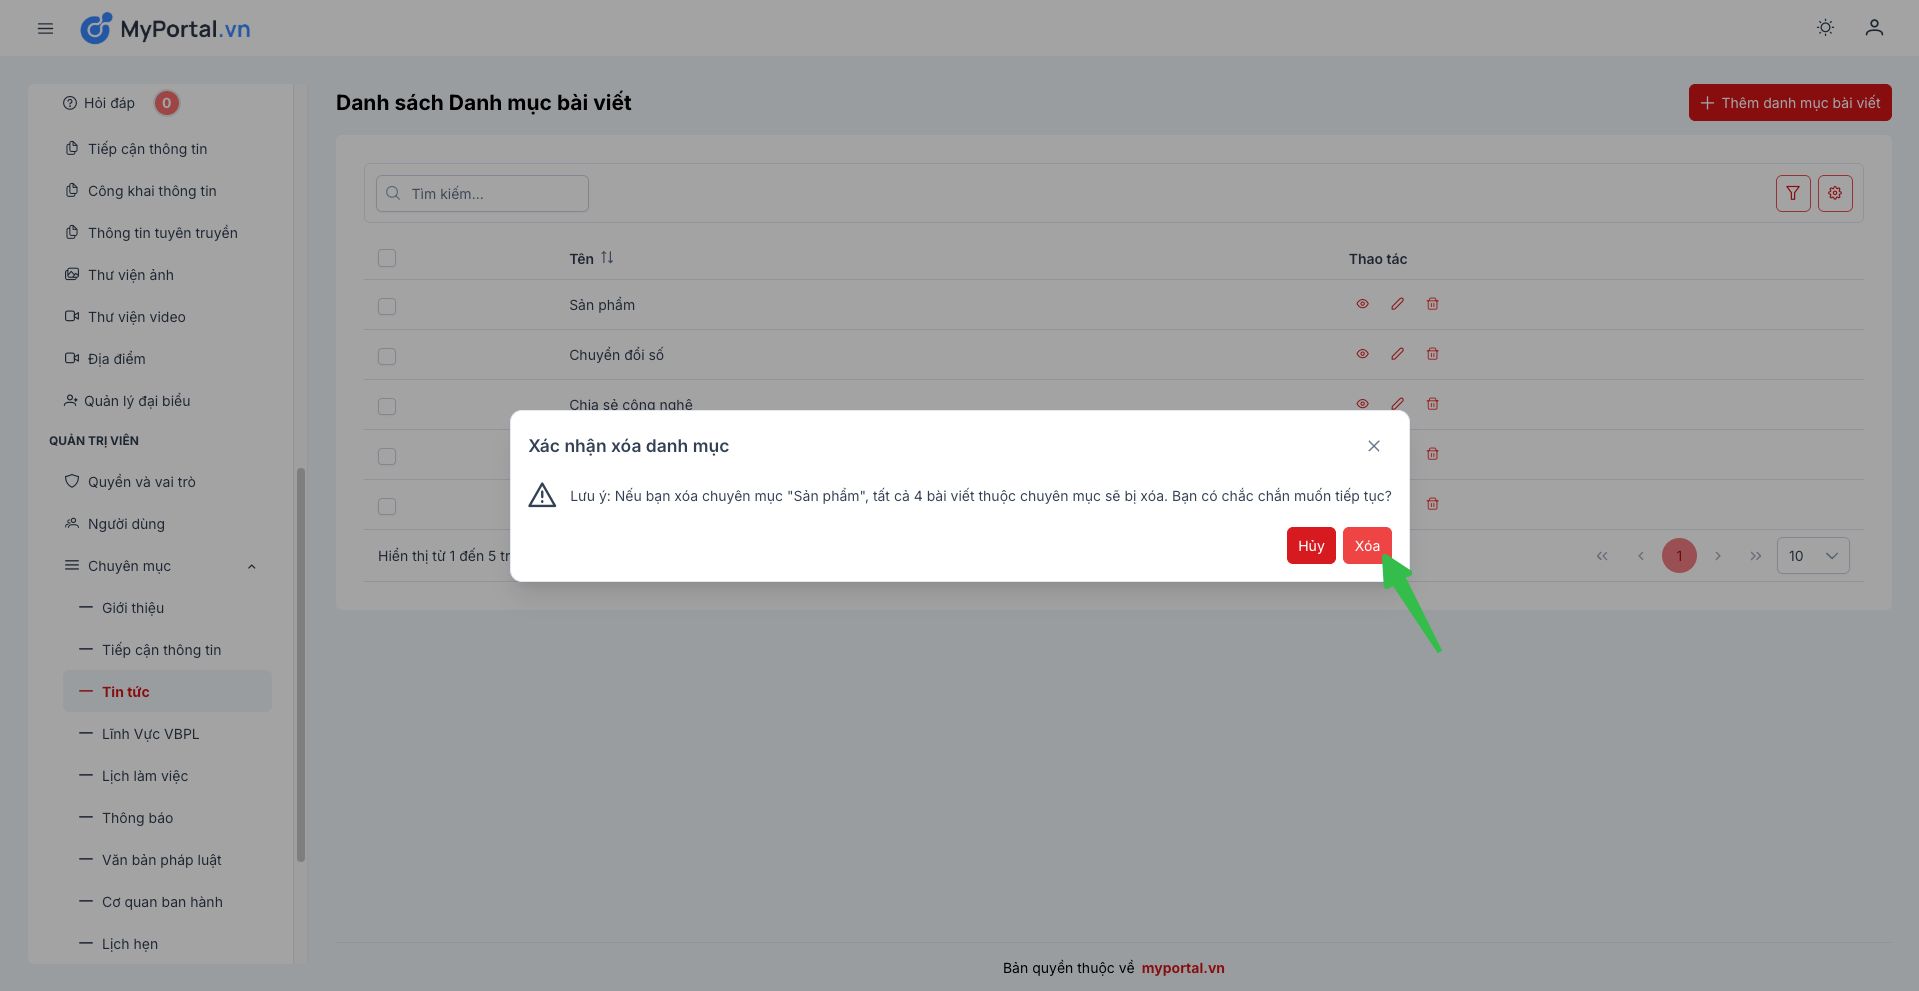1919x991 pixels.
Task: Click edit pencil for Chuyển đổi số row
Action: pos(1397,354)
